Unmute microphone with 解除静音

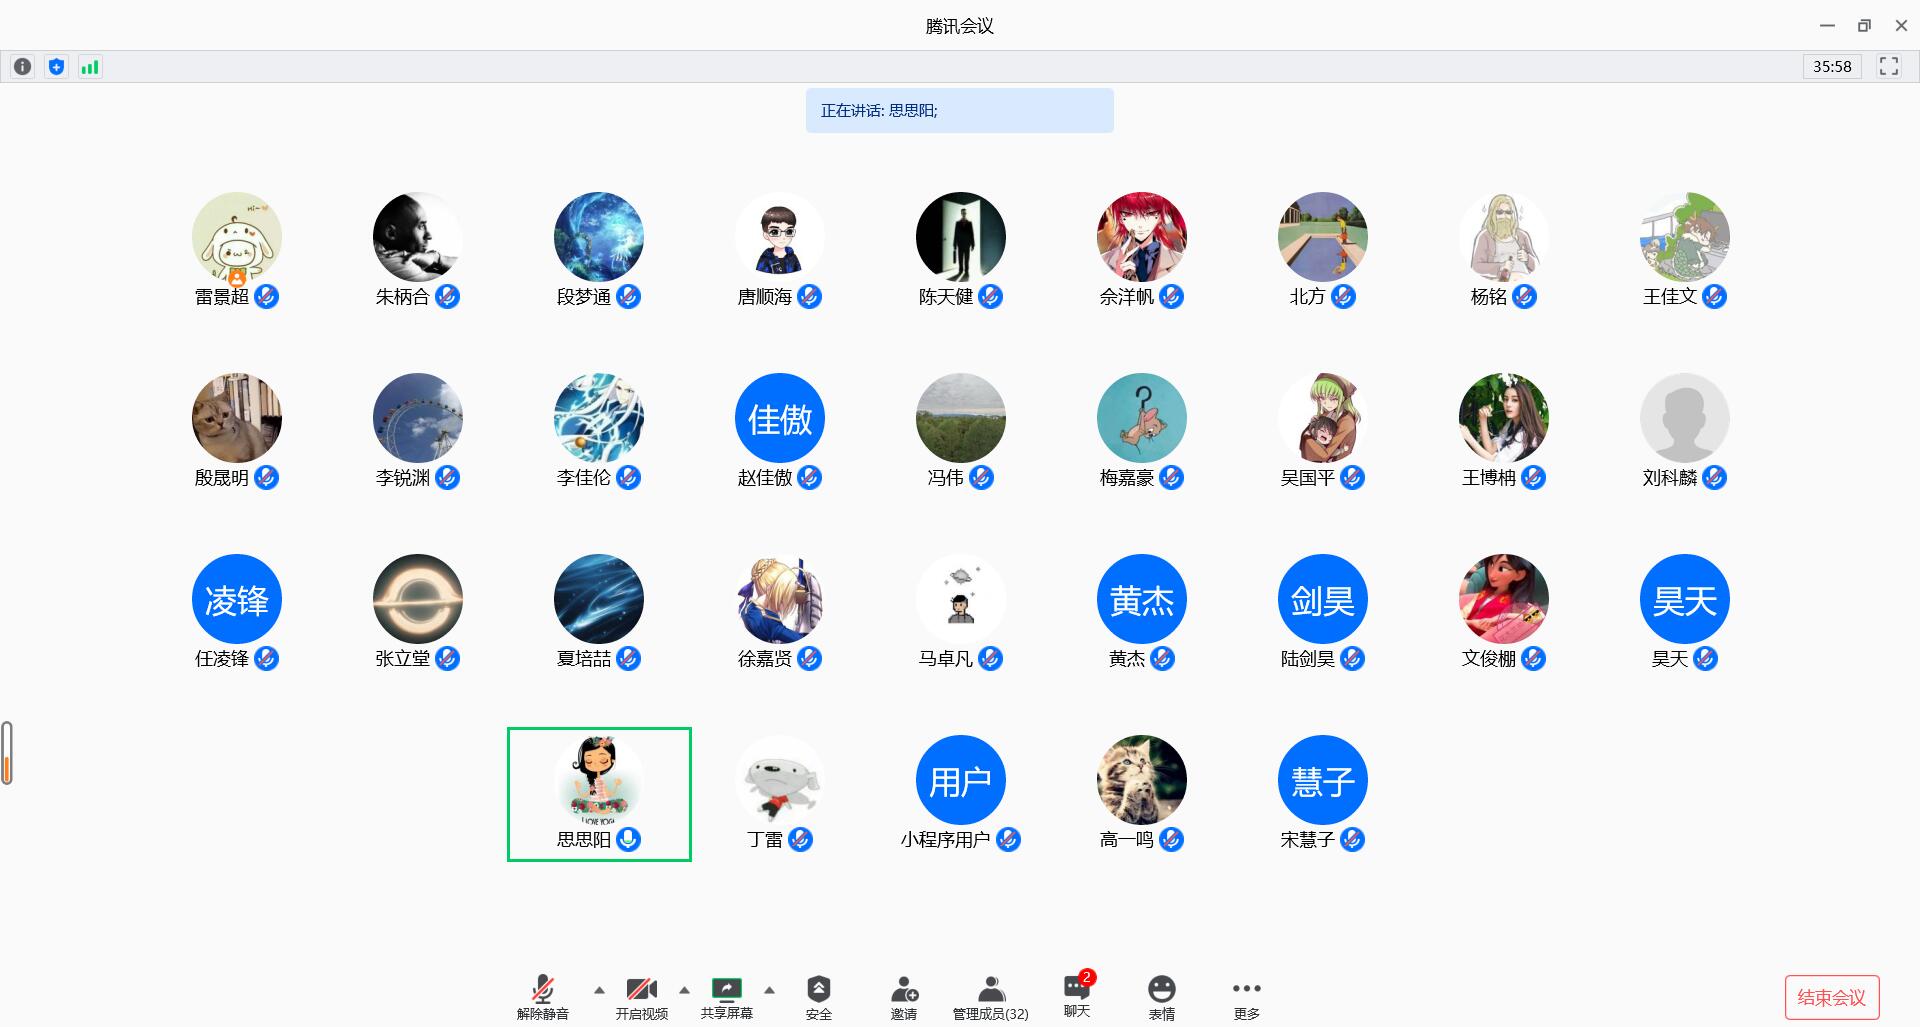542,997
